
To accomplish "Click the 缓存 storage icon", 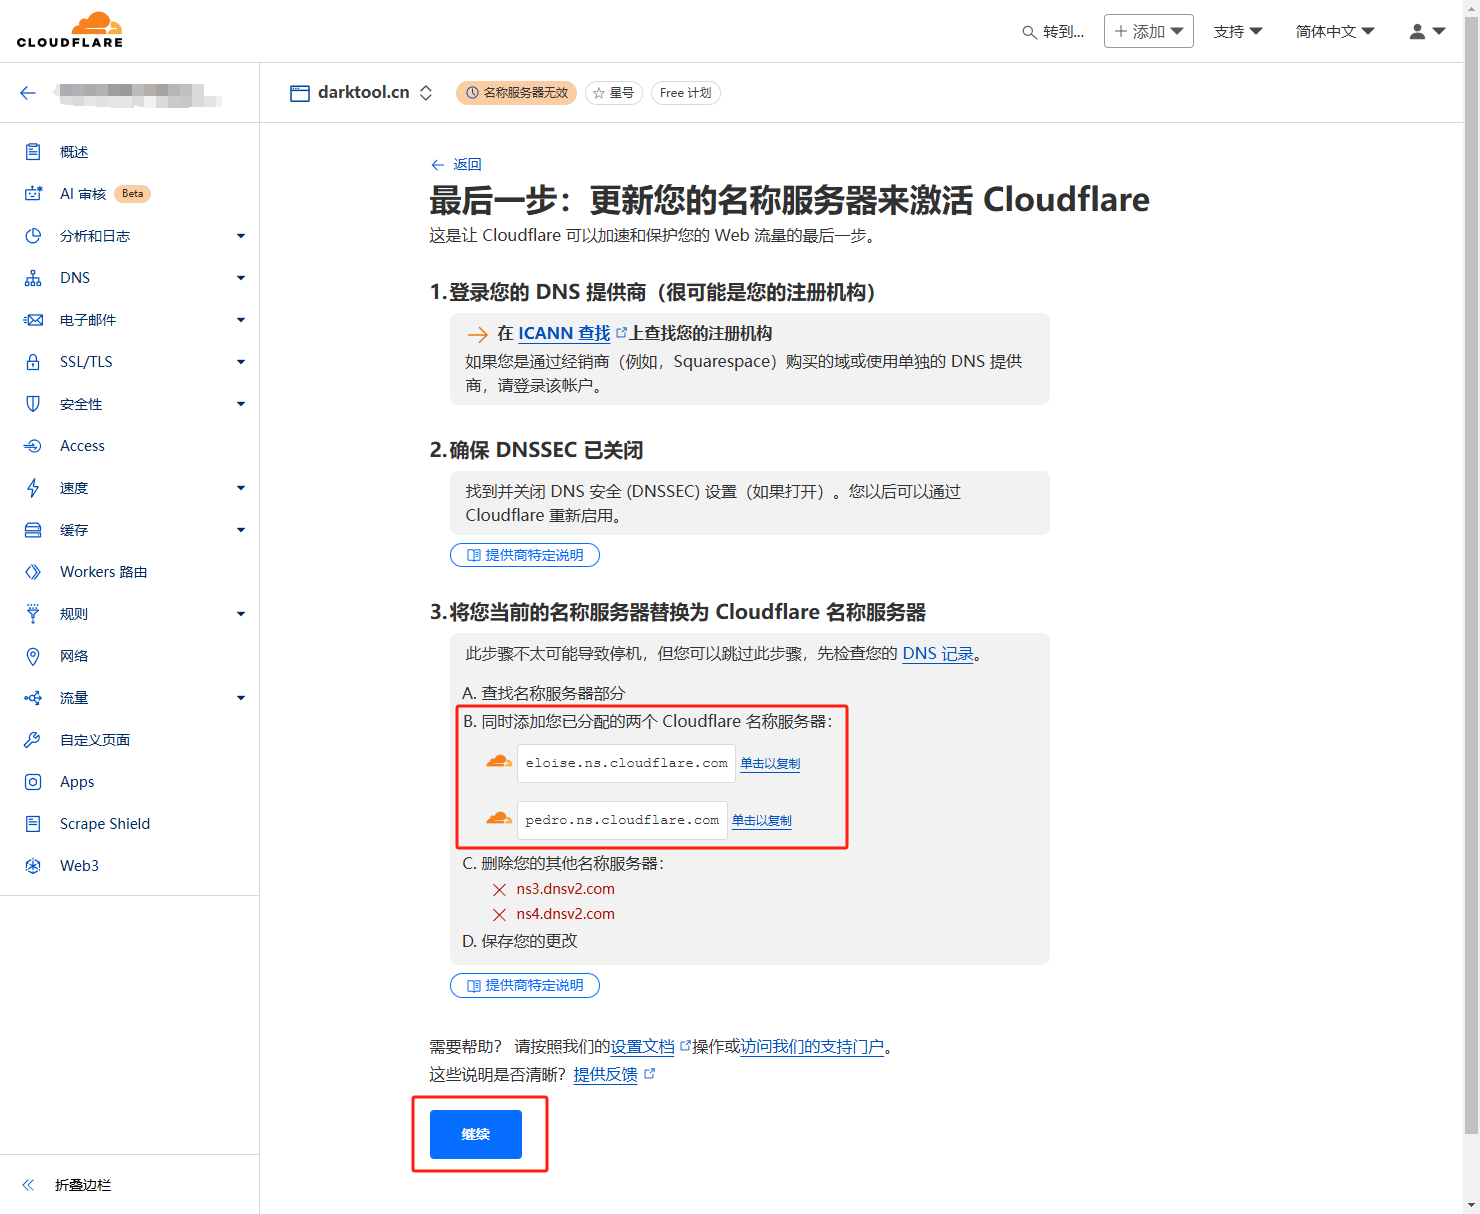I will [33, 530].
